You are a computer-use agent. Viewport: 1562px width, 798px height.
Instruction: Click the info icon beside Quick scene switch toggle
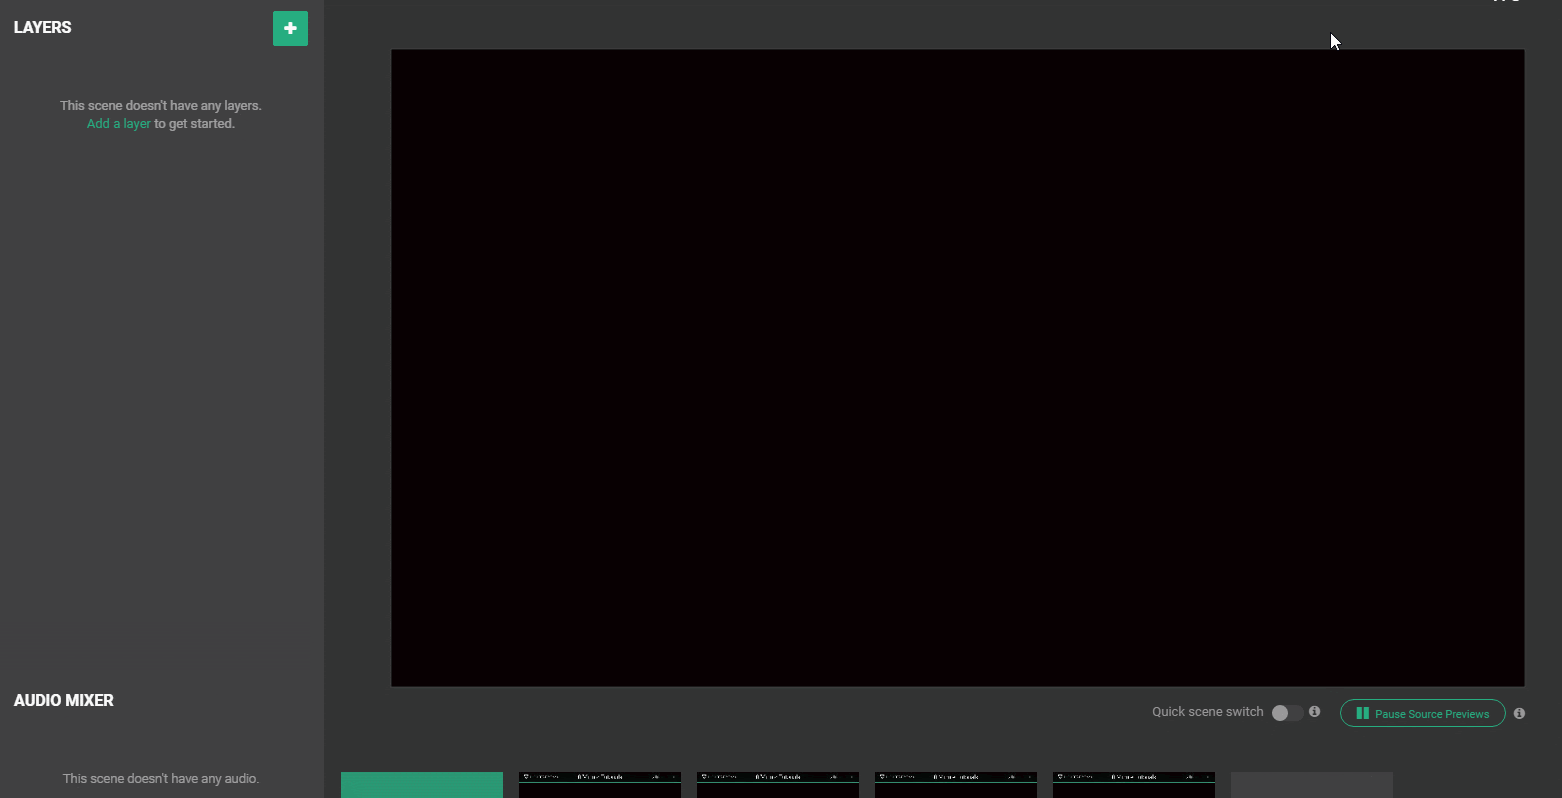[x=1315, y=712]
